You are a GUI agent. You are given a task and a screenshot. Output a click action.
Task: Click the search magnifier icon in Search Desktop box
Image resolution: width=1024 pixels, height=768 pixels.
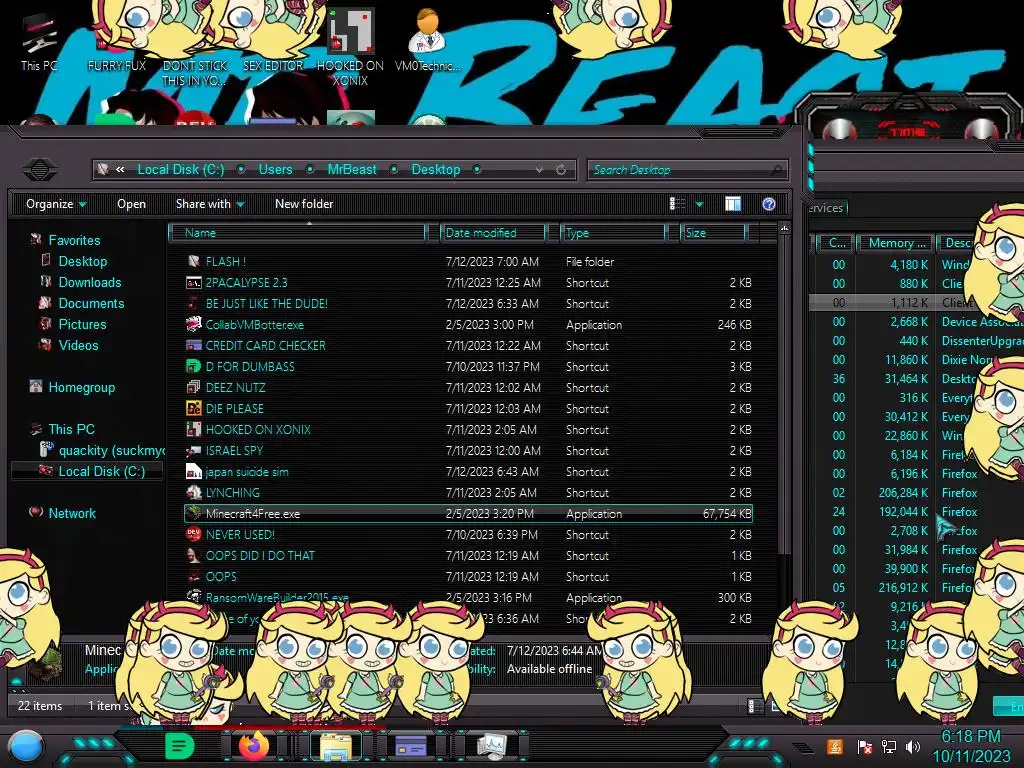pos(776,170)
